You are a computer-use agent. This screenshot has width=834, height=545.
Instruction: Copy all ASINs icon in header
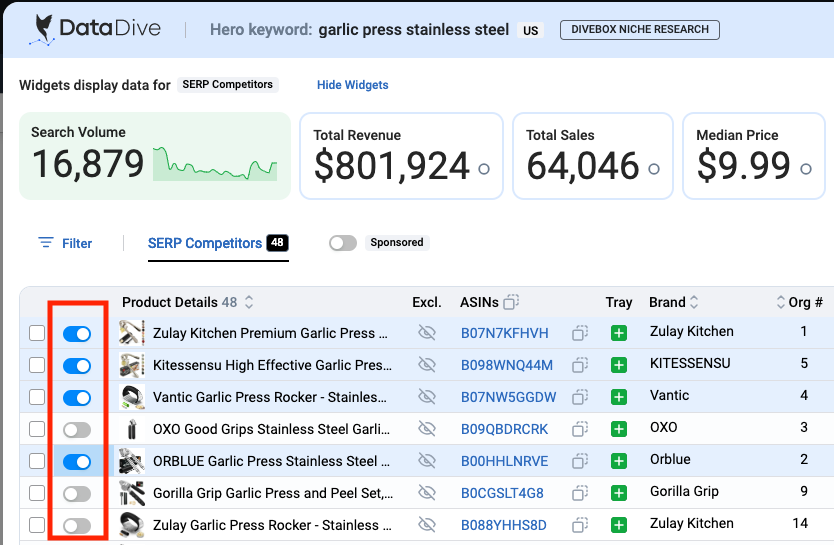coord(511,302)
